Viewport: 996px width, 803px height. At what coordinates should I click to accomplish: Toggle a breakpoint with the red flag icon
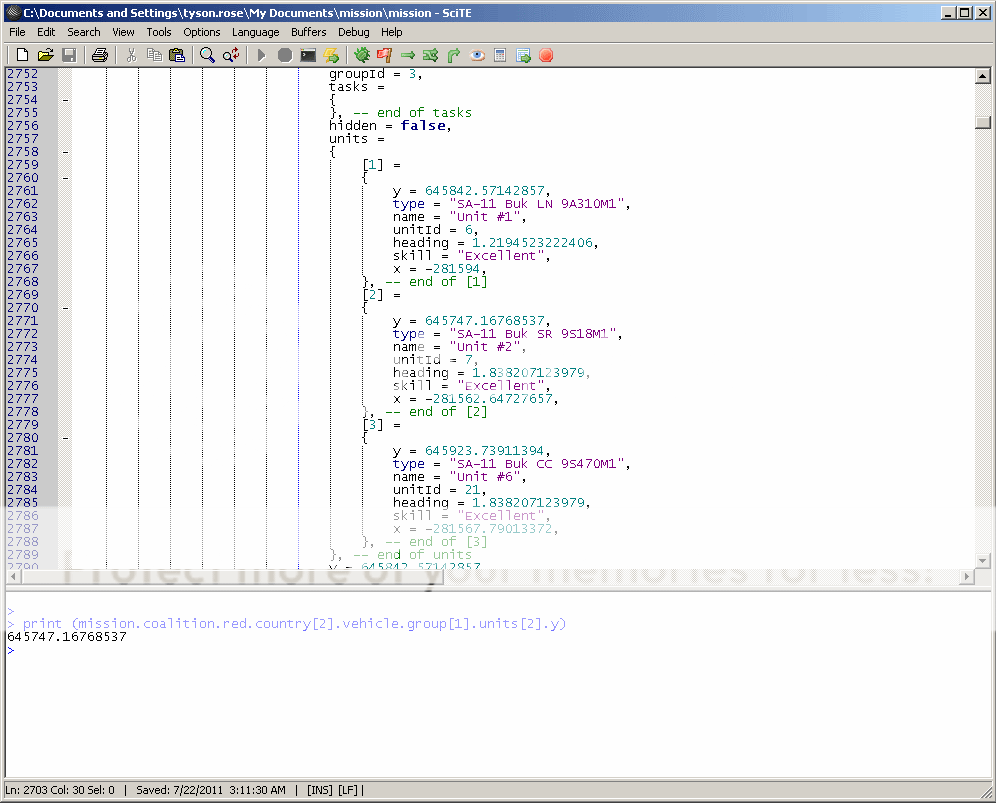coord(385,55)
